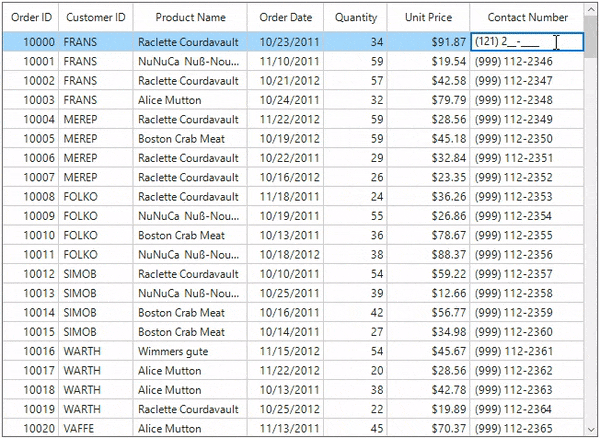This screenshot has height=438, width=600.
Task: Click contact number (999) 112-2346
Action: click(x=527, y=61)
